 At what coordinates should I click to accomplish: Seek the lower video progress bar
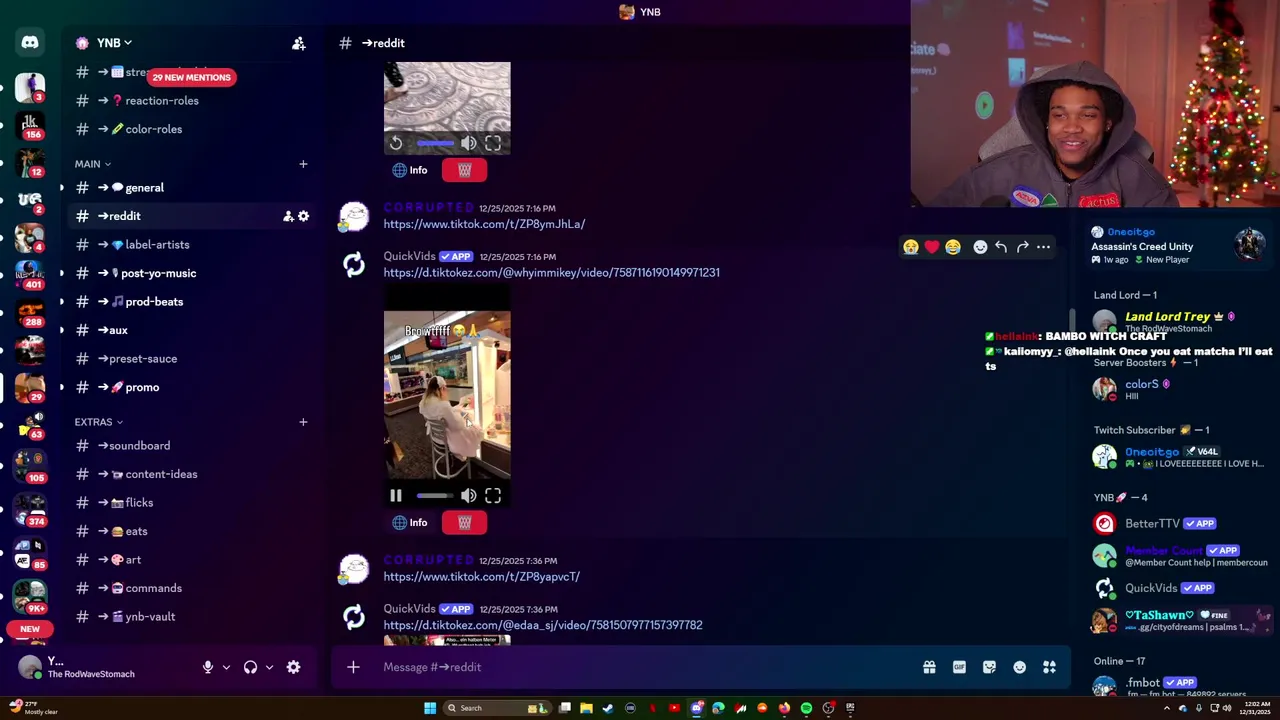click(x=434, y=496)
